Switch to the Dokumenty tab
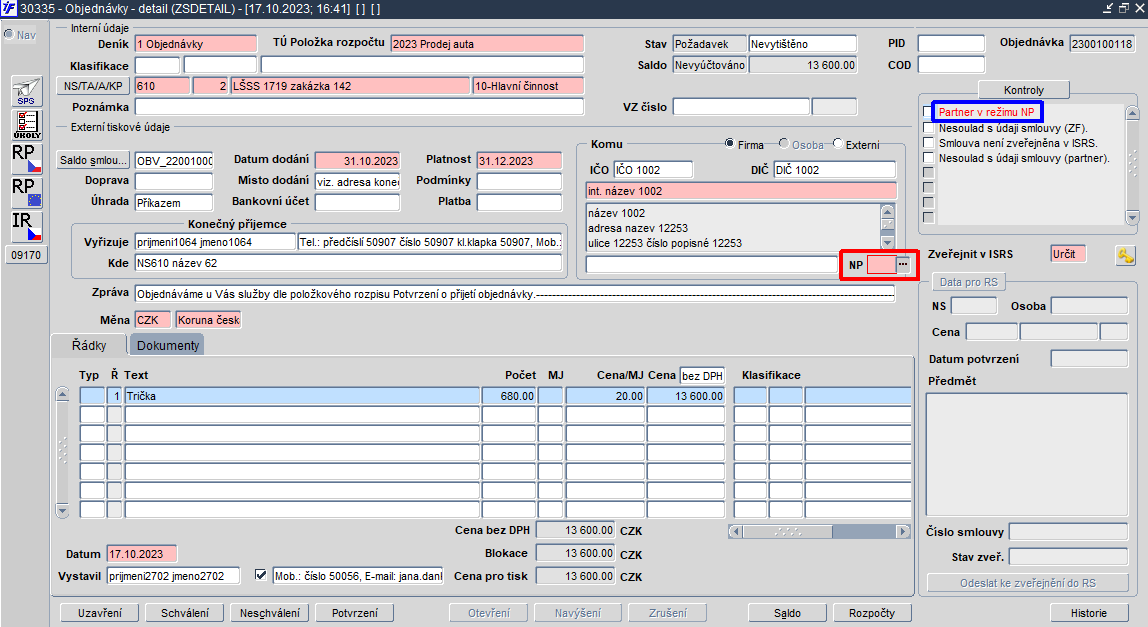 pyautogui.click(x=167, y=345)
